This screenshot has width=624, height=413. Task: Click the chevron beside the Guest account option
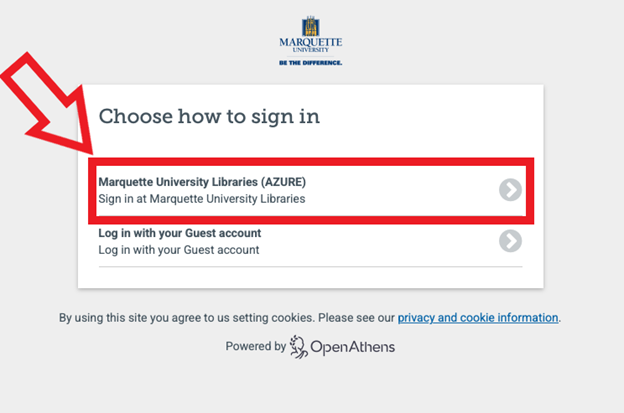point(510,240)
